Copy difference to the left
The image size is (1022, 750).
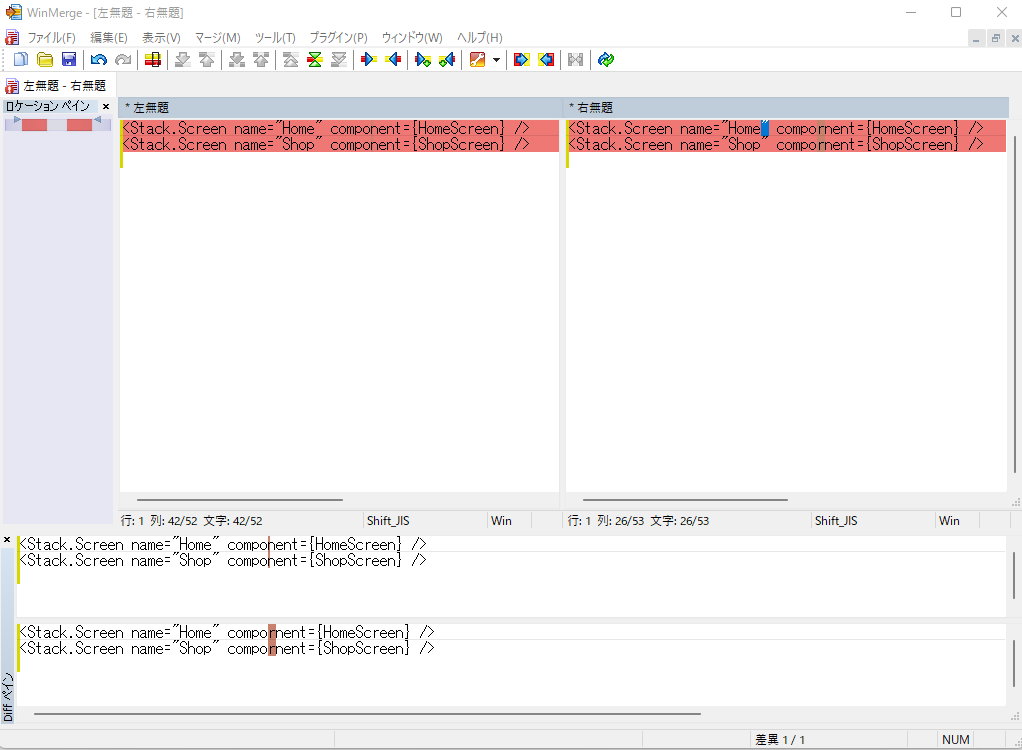point(393,60)
